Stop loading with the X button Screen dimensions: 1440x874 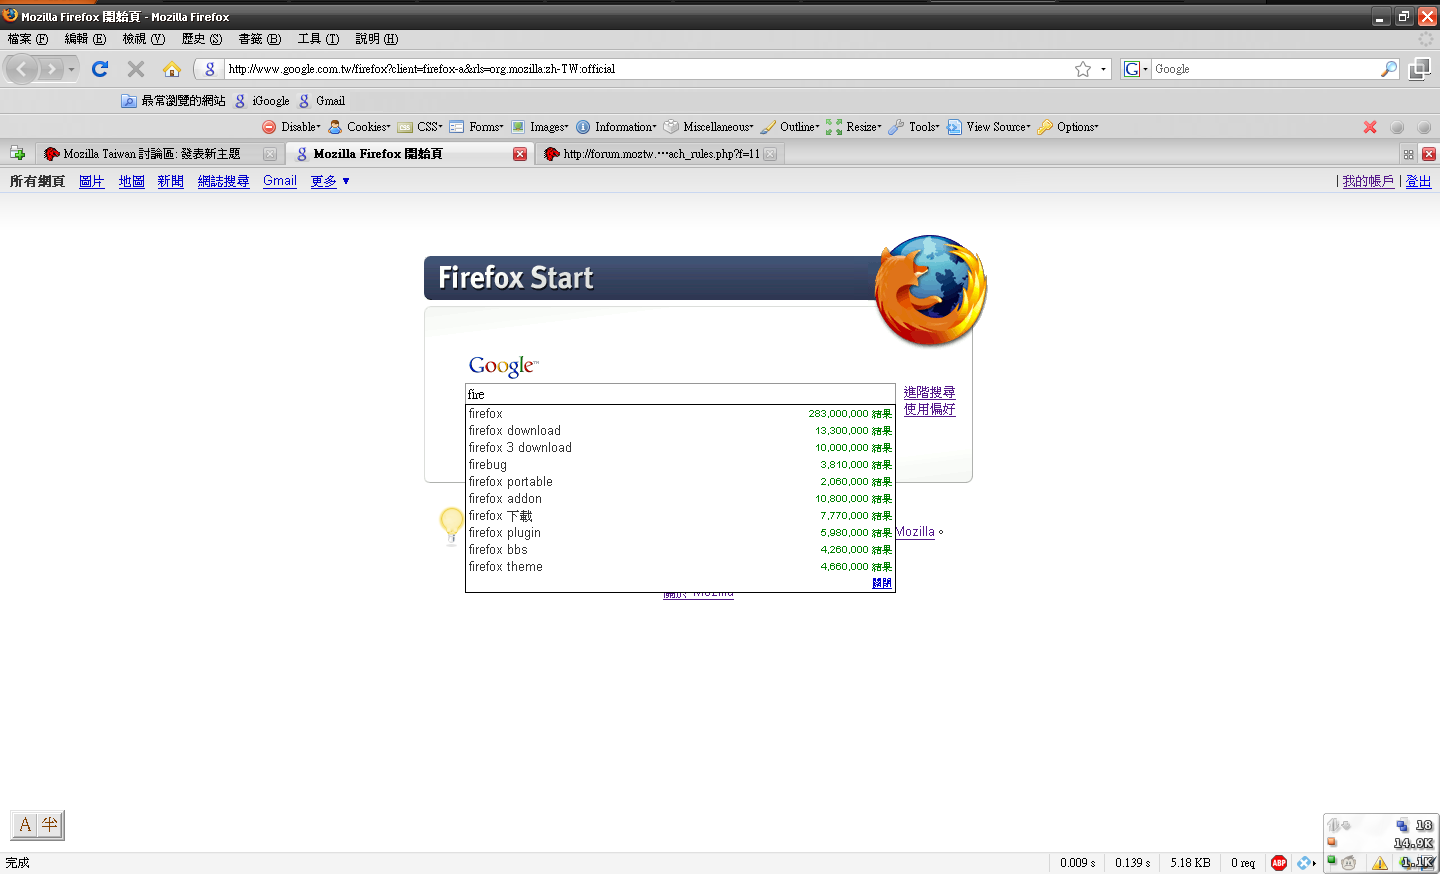coord(136,69)
